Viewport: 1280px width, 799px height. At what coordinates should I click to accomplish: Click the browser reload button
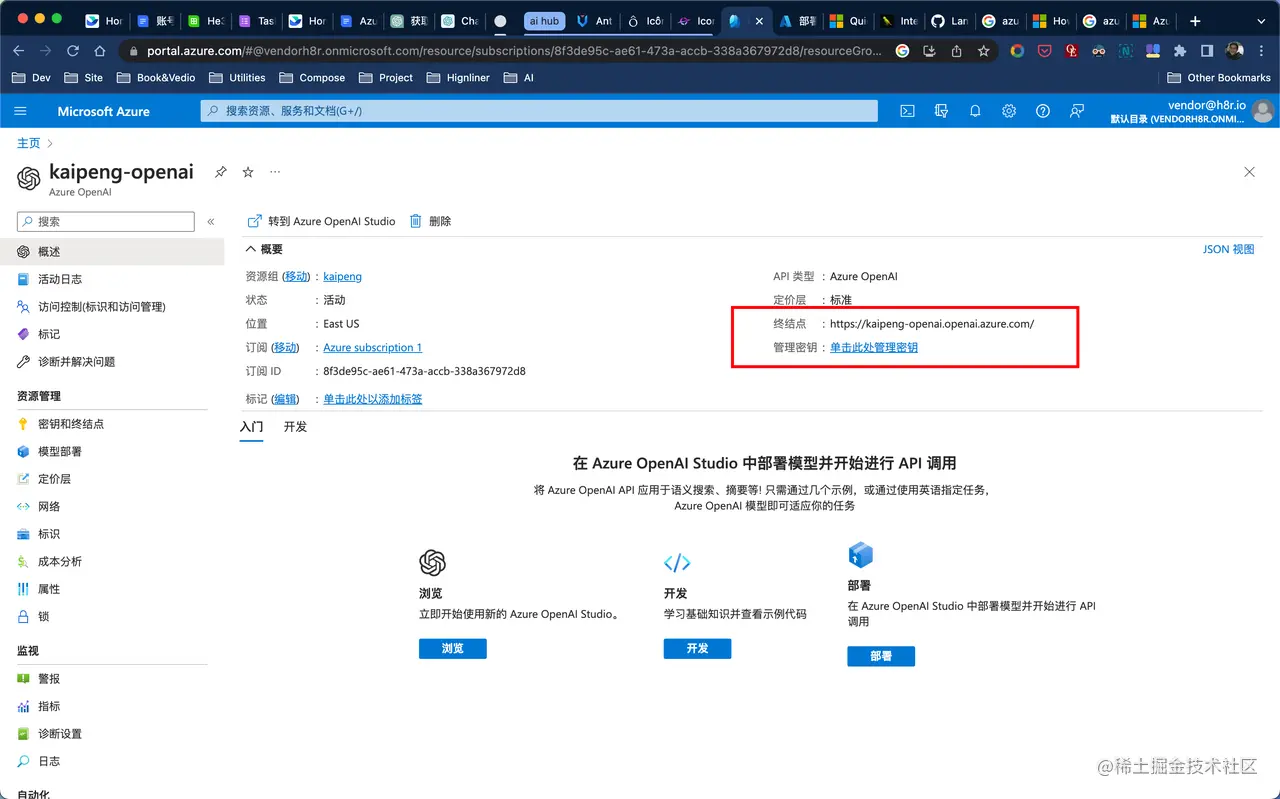[x=72, y=51]
